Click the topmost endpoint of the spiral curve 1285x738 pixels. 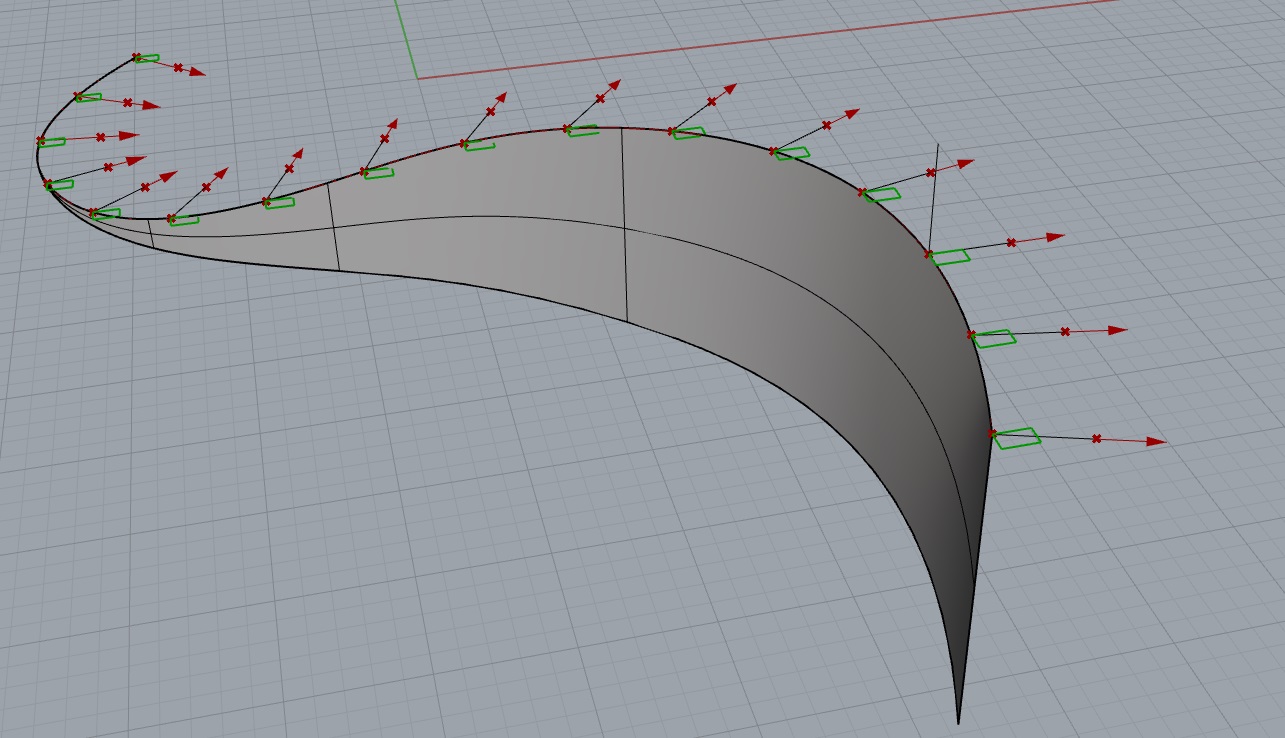[x=137, y=58]
